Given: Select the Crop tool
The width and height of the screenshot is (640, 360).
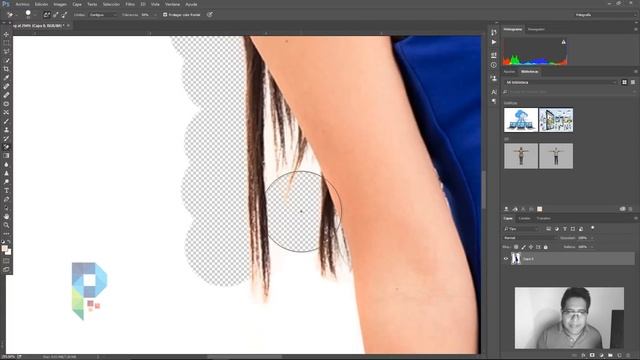Looking at the screenshot, I should (x=6, y=69).
